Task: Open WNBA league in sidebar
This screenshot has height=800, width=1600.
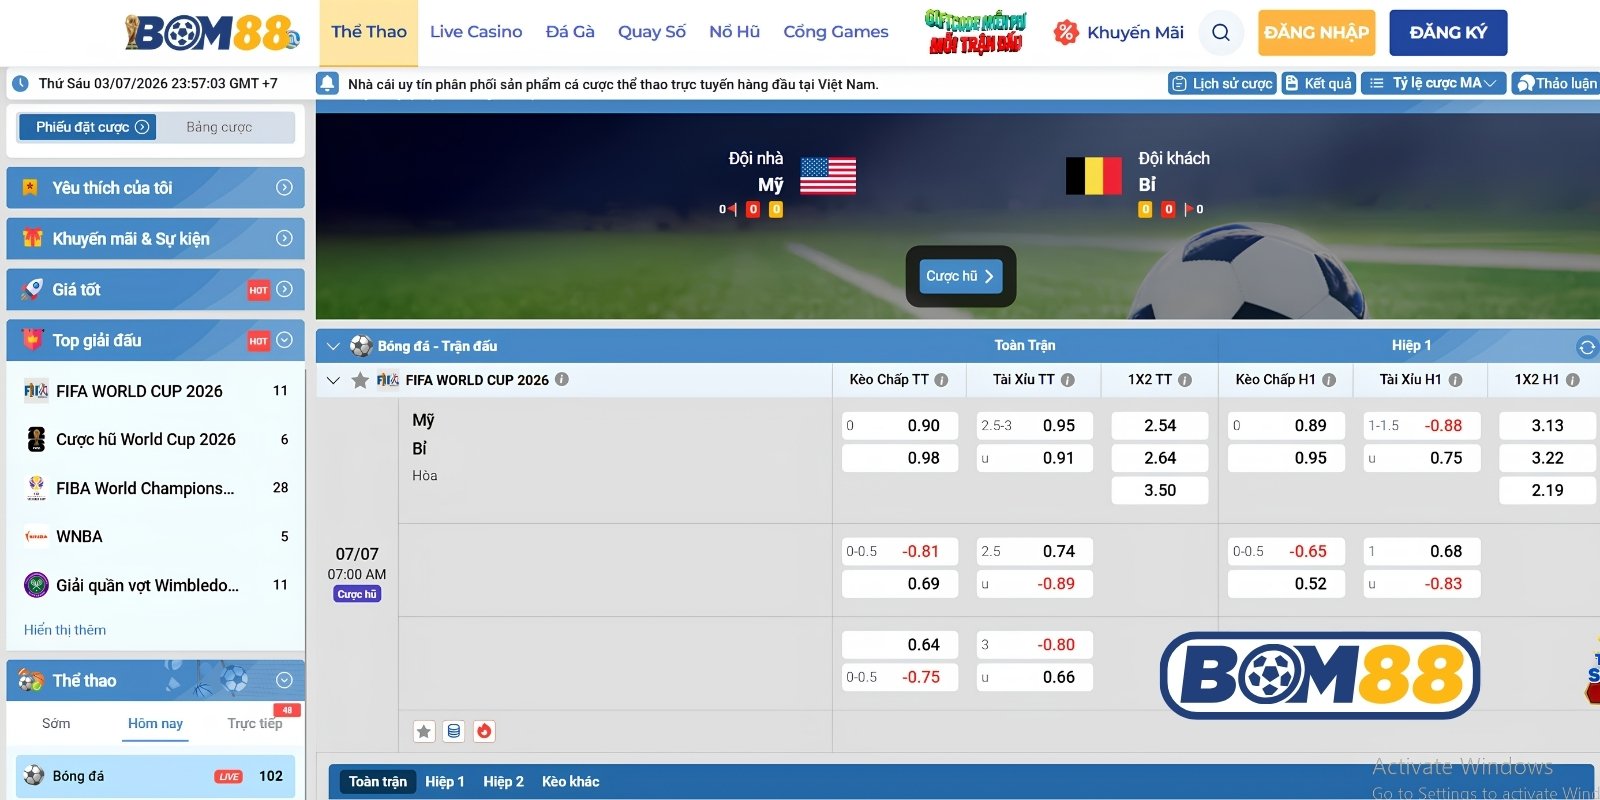Action: point(155,536)
